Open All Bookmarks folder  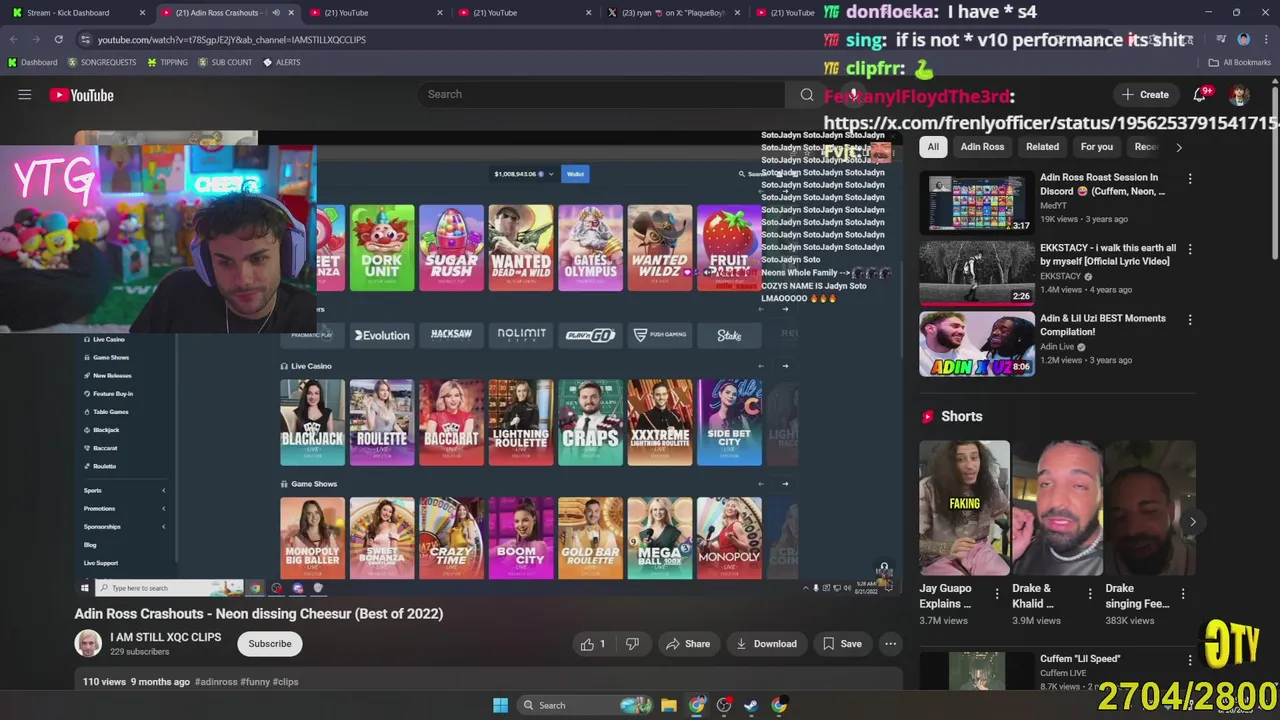1240,62
